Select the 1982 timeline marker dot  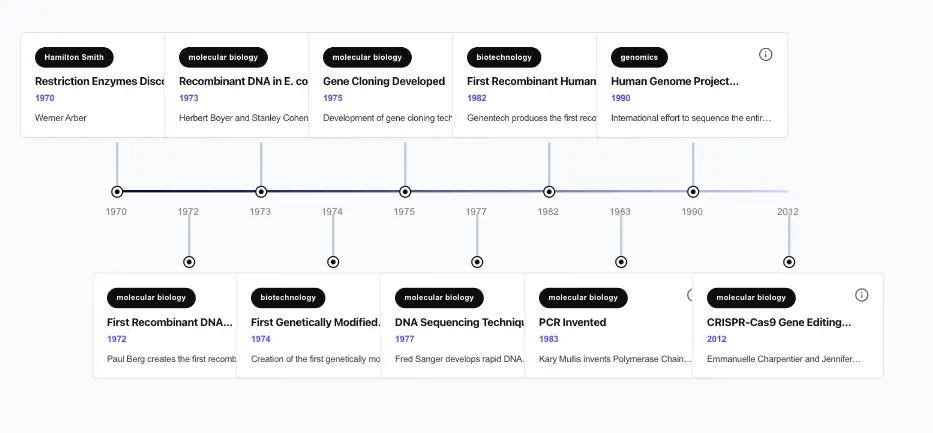click(549, 192)
